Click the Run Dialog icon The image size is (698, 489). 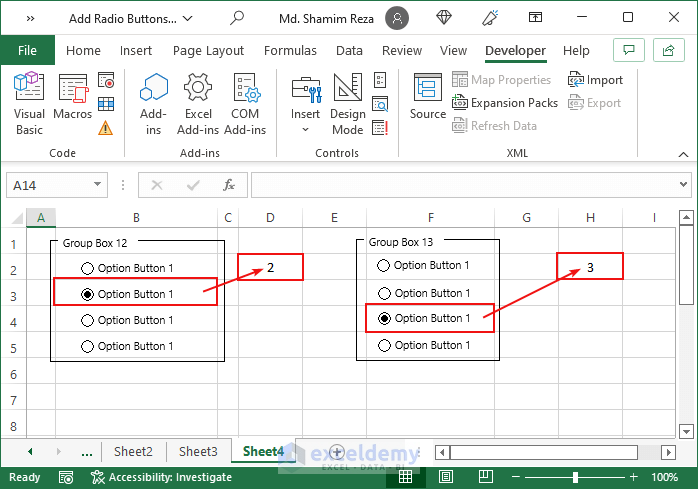380,128
